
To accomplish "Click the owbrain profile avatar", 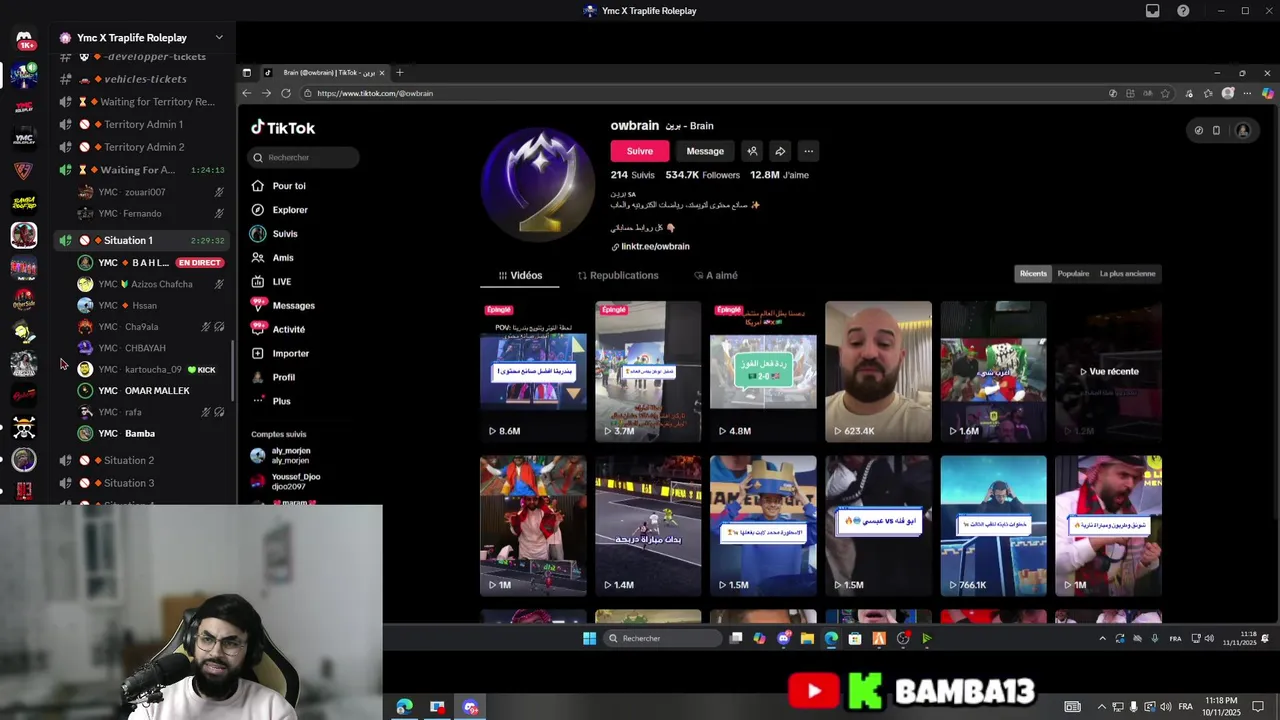I will tap(539, 185).
